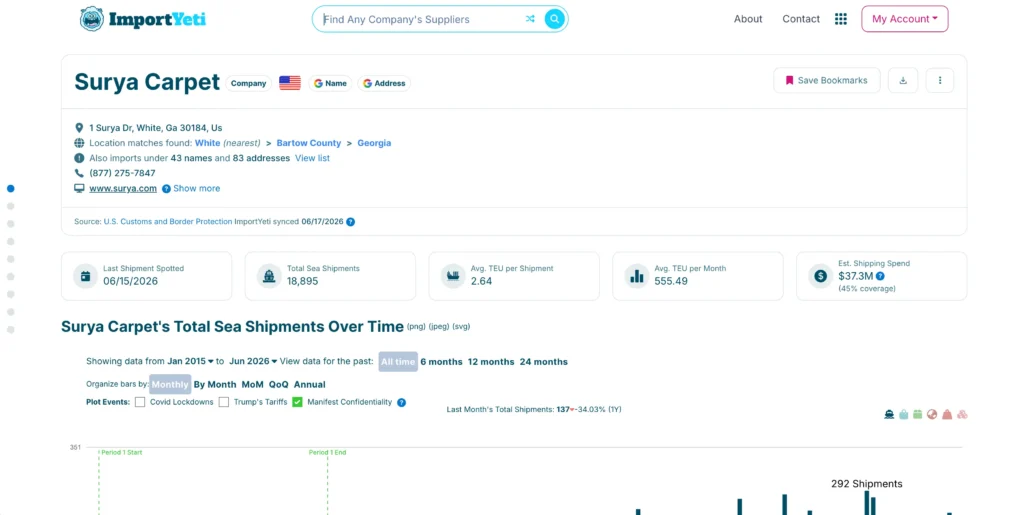Open the My Account dropdown

[x=904, y=19]
